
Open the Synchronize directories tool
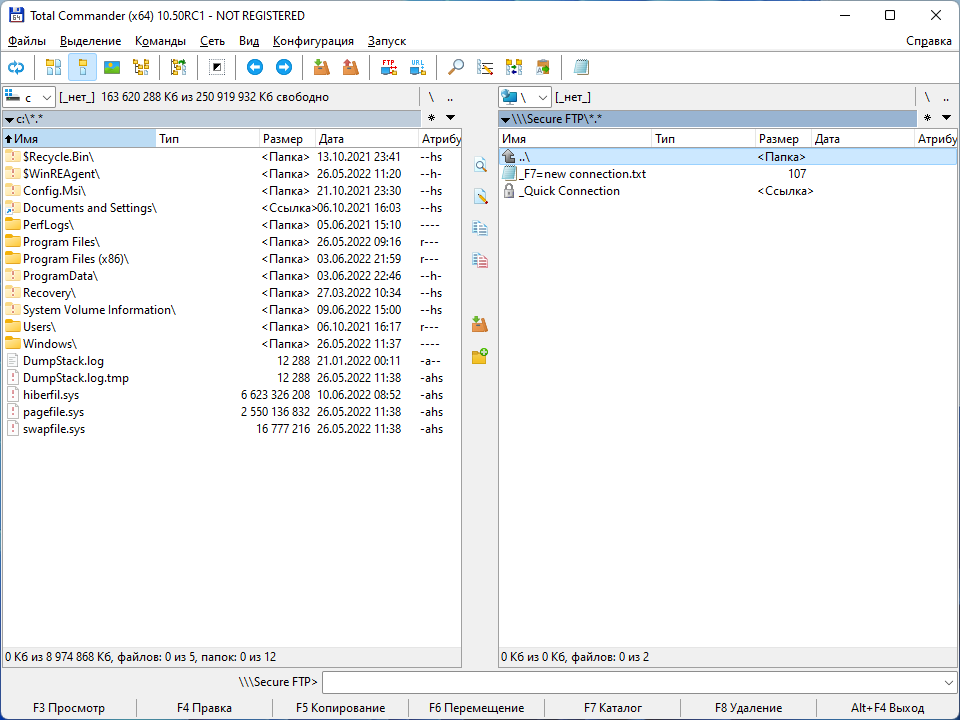tap(513, 67)
